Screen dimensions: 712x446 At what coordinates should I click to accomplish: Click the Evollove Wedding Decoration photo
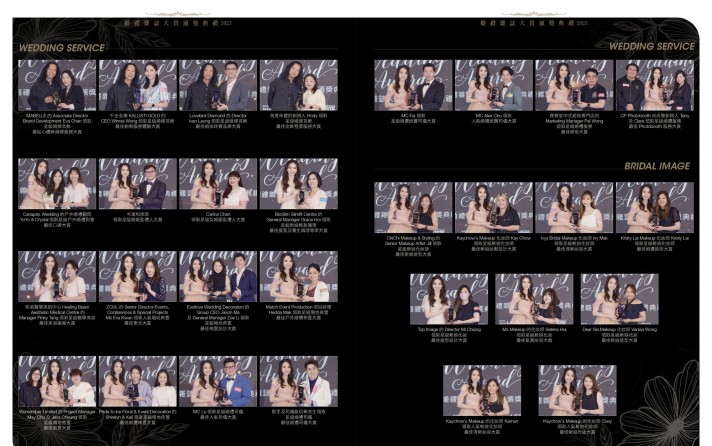tap(218, 277)
